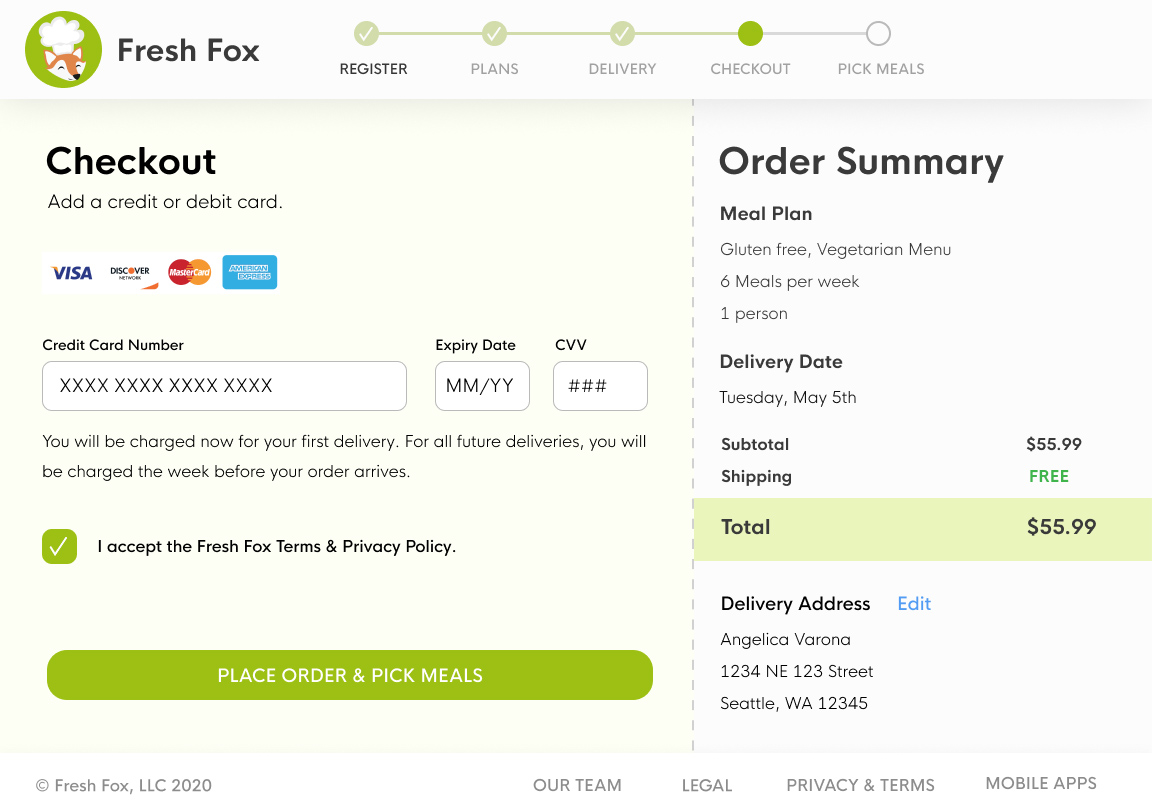Jump to the Pick Meals step circle
The width and height of the screenshot is (1152, 810).
point(878,34)
